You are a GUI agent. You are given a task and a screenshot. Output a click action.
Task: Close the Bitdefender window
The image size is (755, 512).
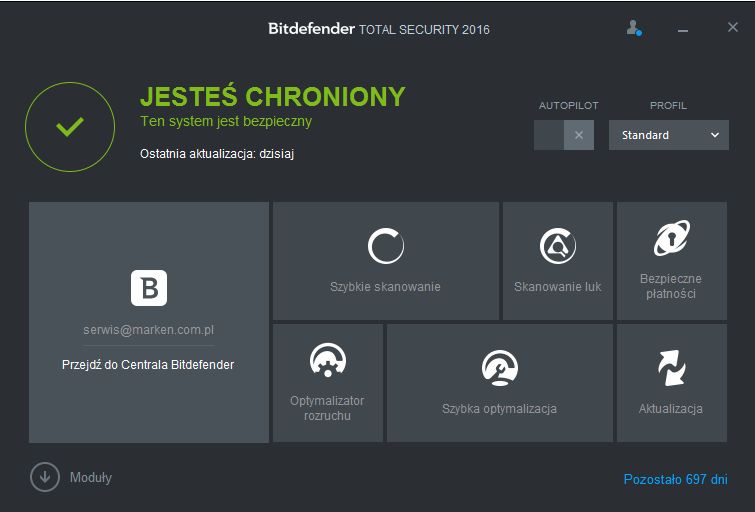tap(732, 27)
